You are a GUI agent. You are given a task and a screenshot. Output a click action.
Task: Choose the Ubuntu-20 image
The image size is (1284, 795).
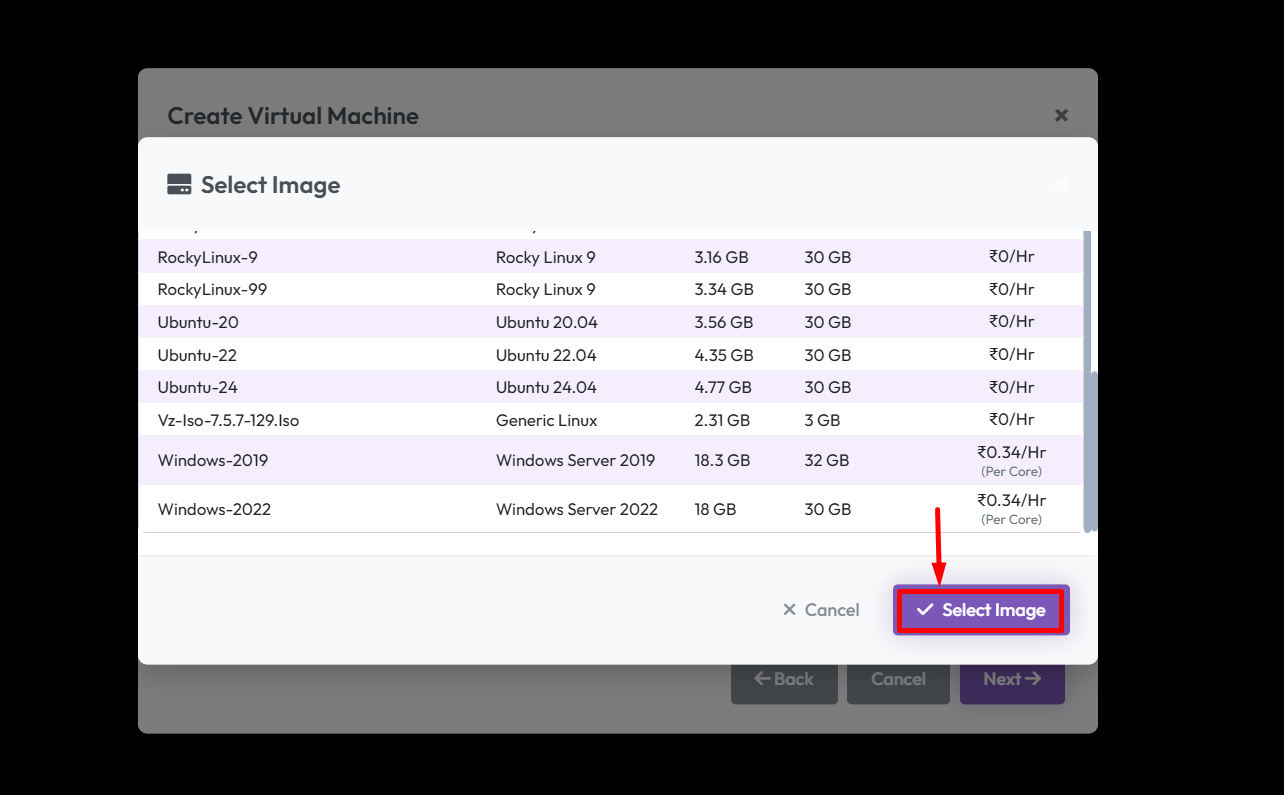pos(198,322)
